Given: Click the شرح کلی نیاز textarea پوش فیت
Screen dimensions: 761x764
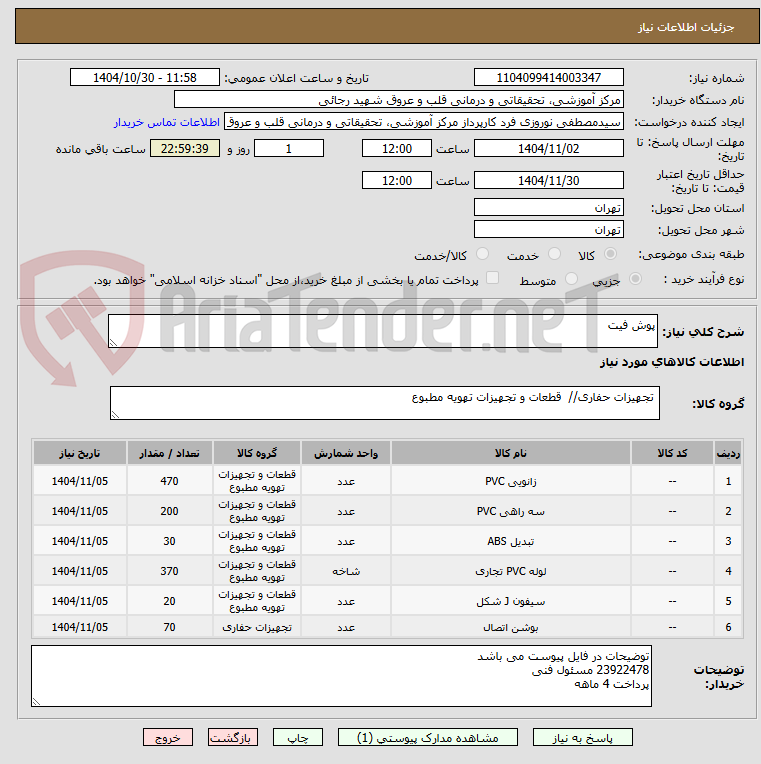Looking at the screenshot, I should click(x=383, y=331).
